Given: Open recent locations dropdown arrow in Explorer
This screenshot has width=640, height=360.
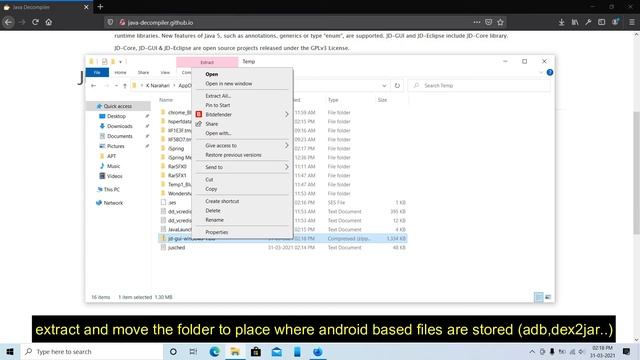Looking at the screenshot, I should 116,86.
